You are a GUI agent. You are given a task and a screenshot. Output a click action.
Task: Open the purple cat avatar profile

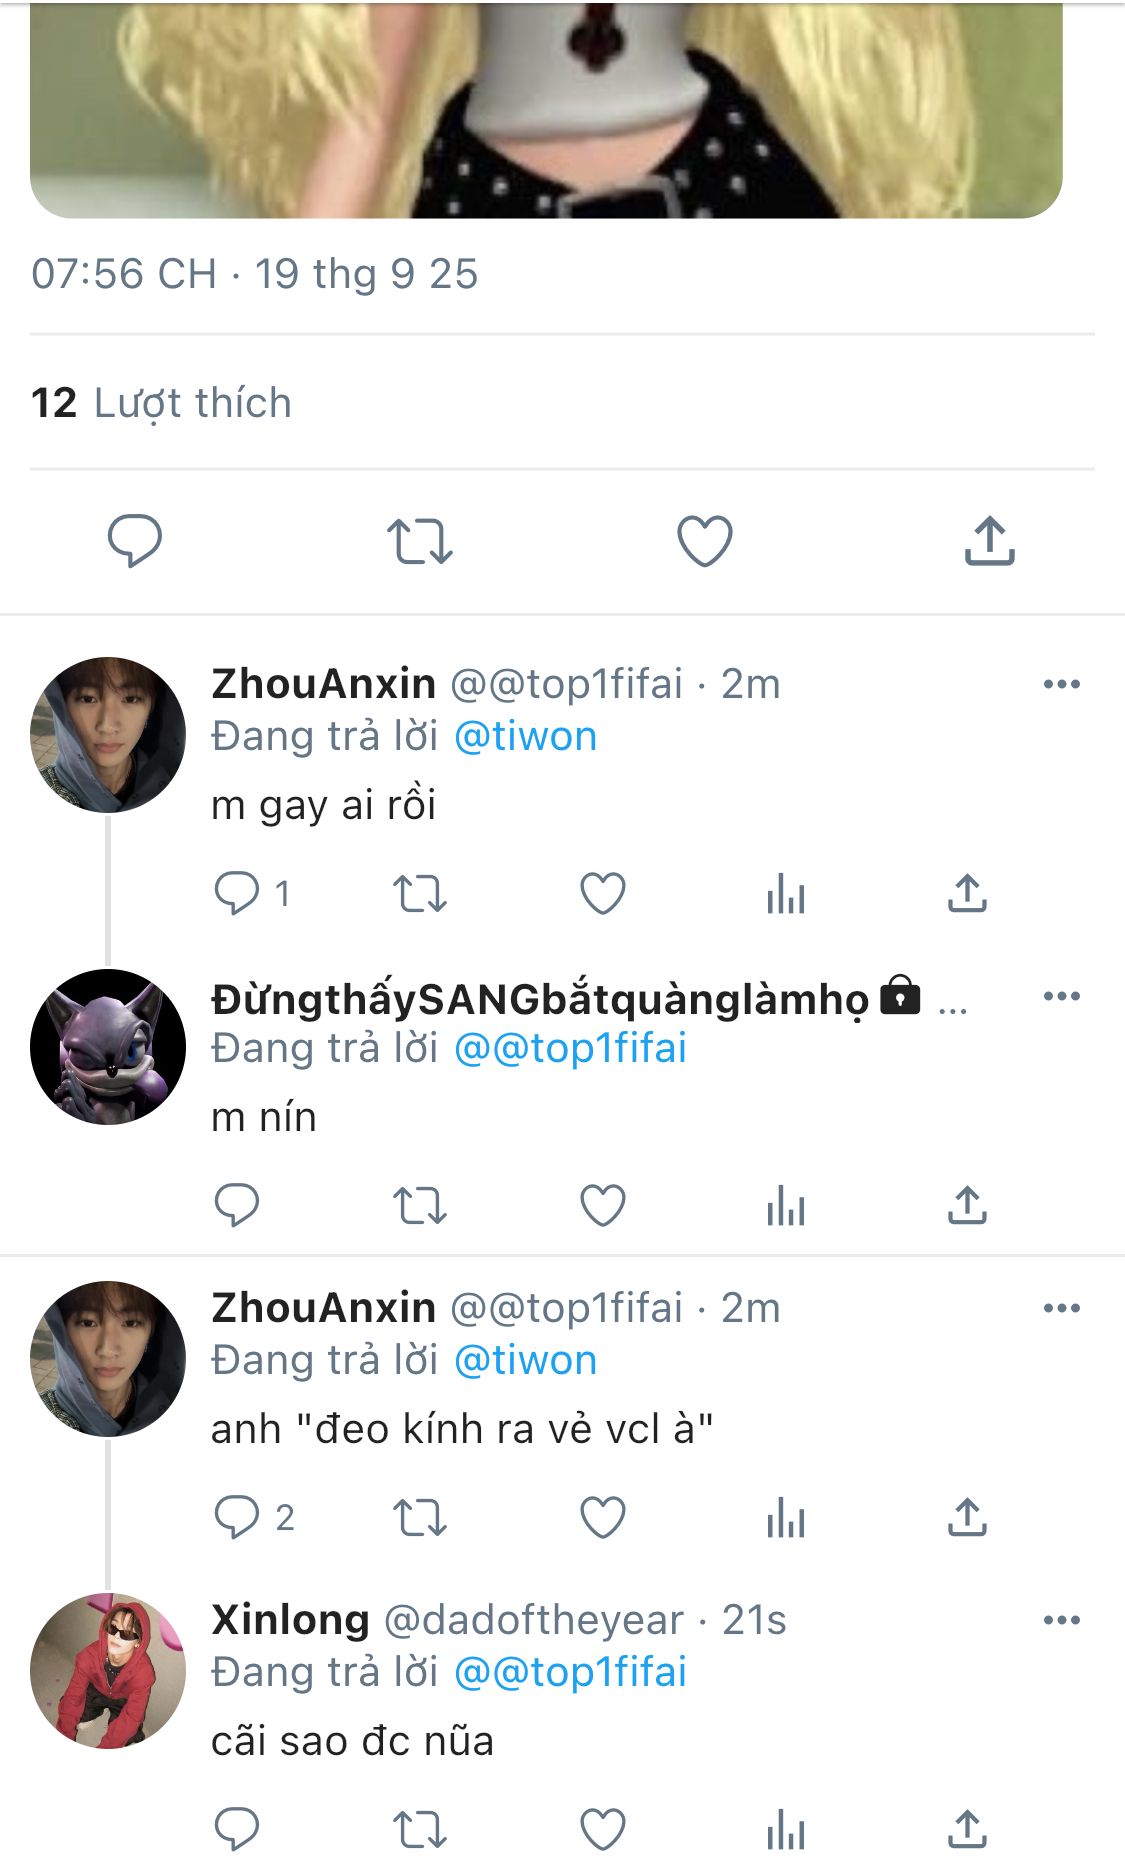pyautogui.click(x=108, y=1047)
